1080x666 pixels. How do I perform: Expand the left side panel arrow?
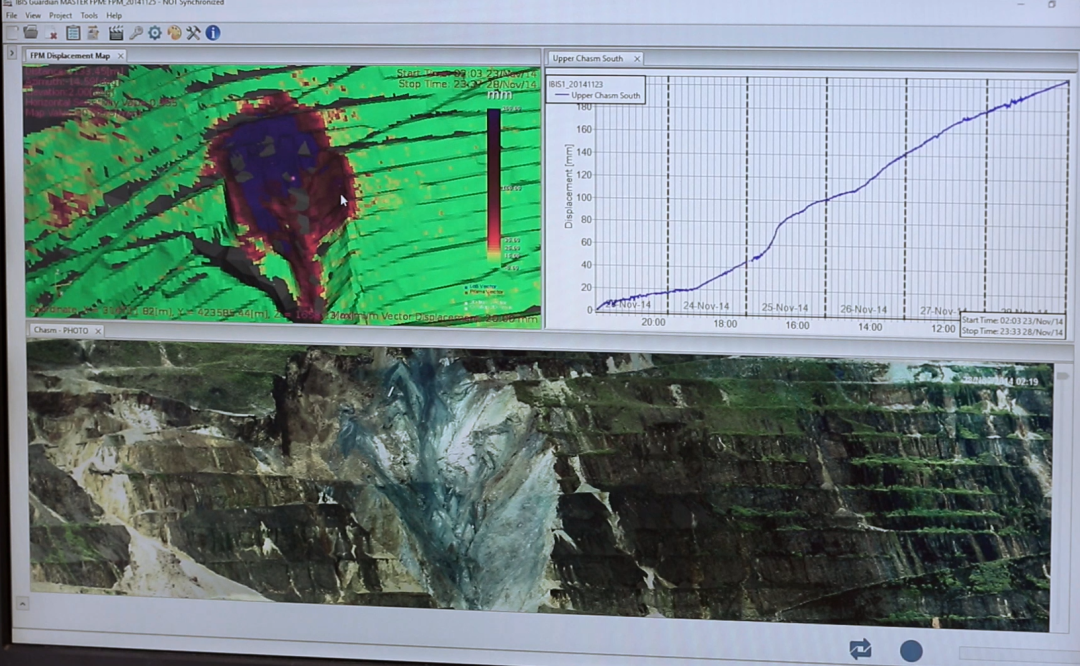[12, 52]
